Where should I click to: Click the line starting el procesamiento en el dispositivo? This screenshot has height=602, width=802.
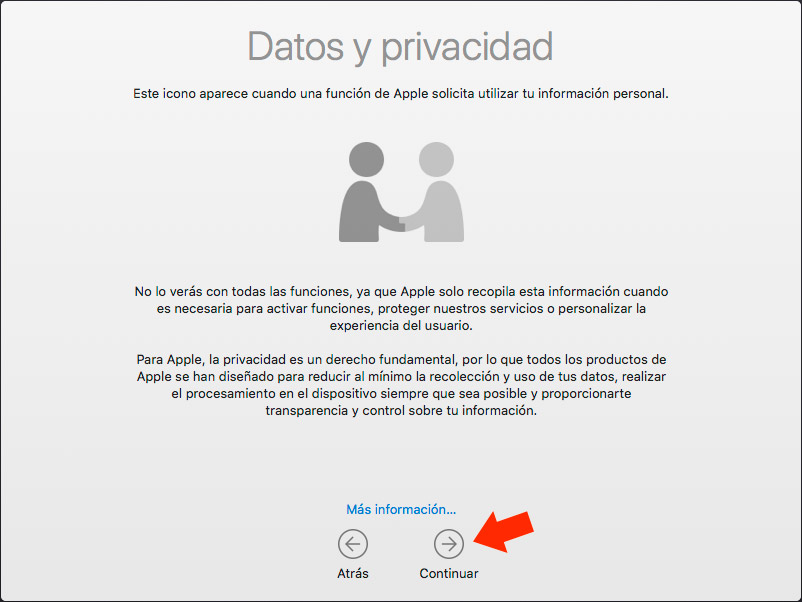point(401,394)
